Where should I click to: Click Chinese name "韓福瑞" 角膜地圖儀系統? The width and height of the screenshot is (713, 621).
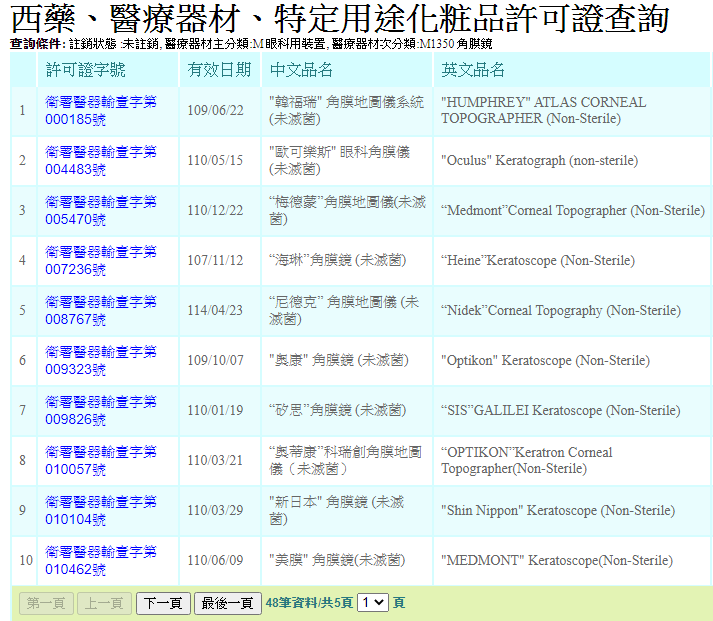point(346,110)
